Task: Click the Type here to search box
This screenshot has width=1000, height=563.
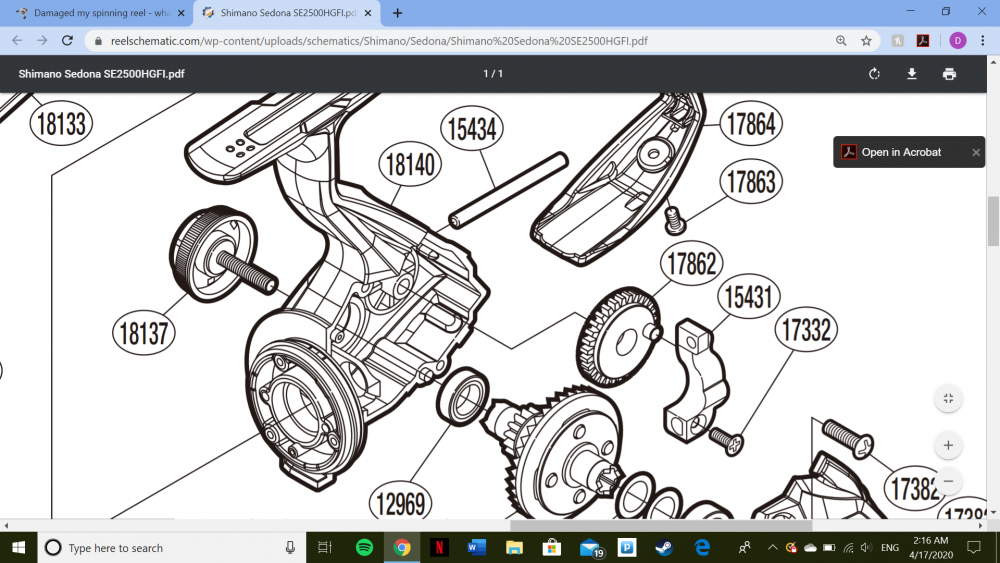Action: click(172, 548)
